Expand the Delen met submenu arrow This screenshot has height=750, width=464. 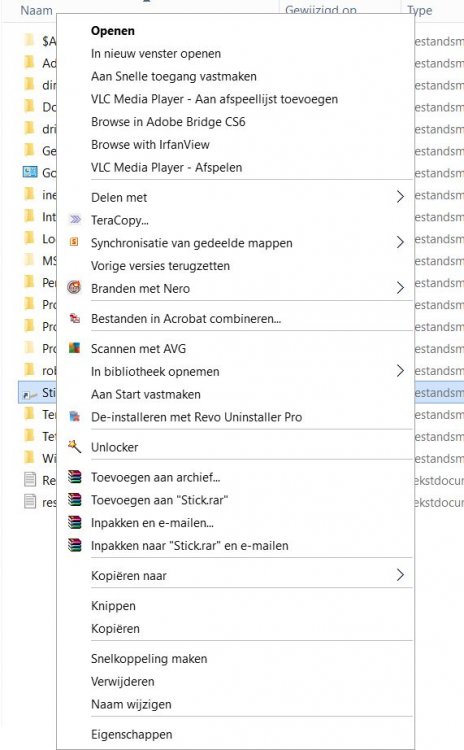click(400, 197)
